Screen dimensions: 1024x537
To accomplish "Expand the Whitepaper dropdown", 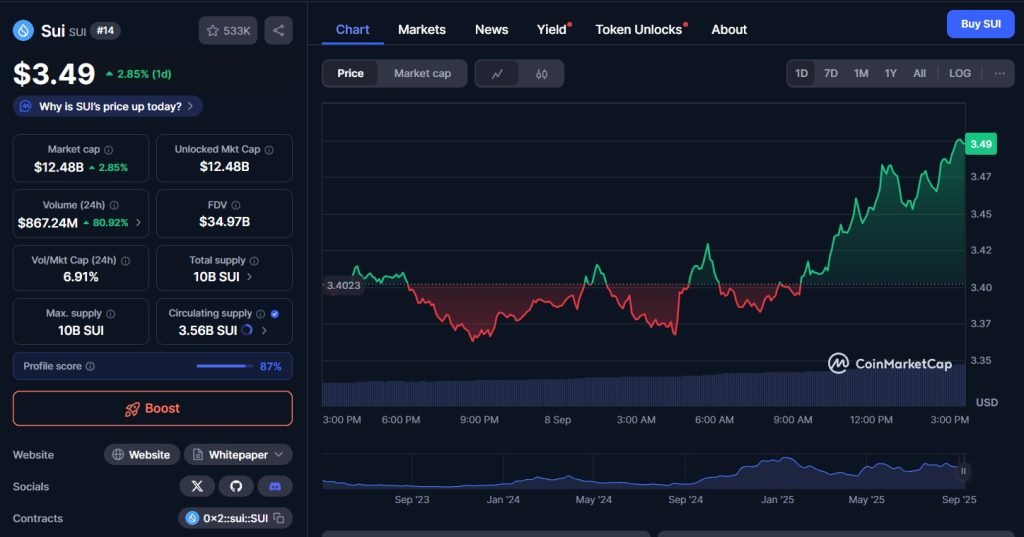I will [x=278, y=455].
